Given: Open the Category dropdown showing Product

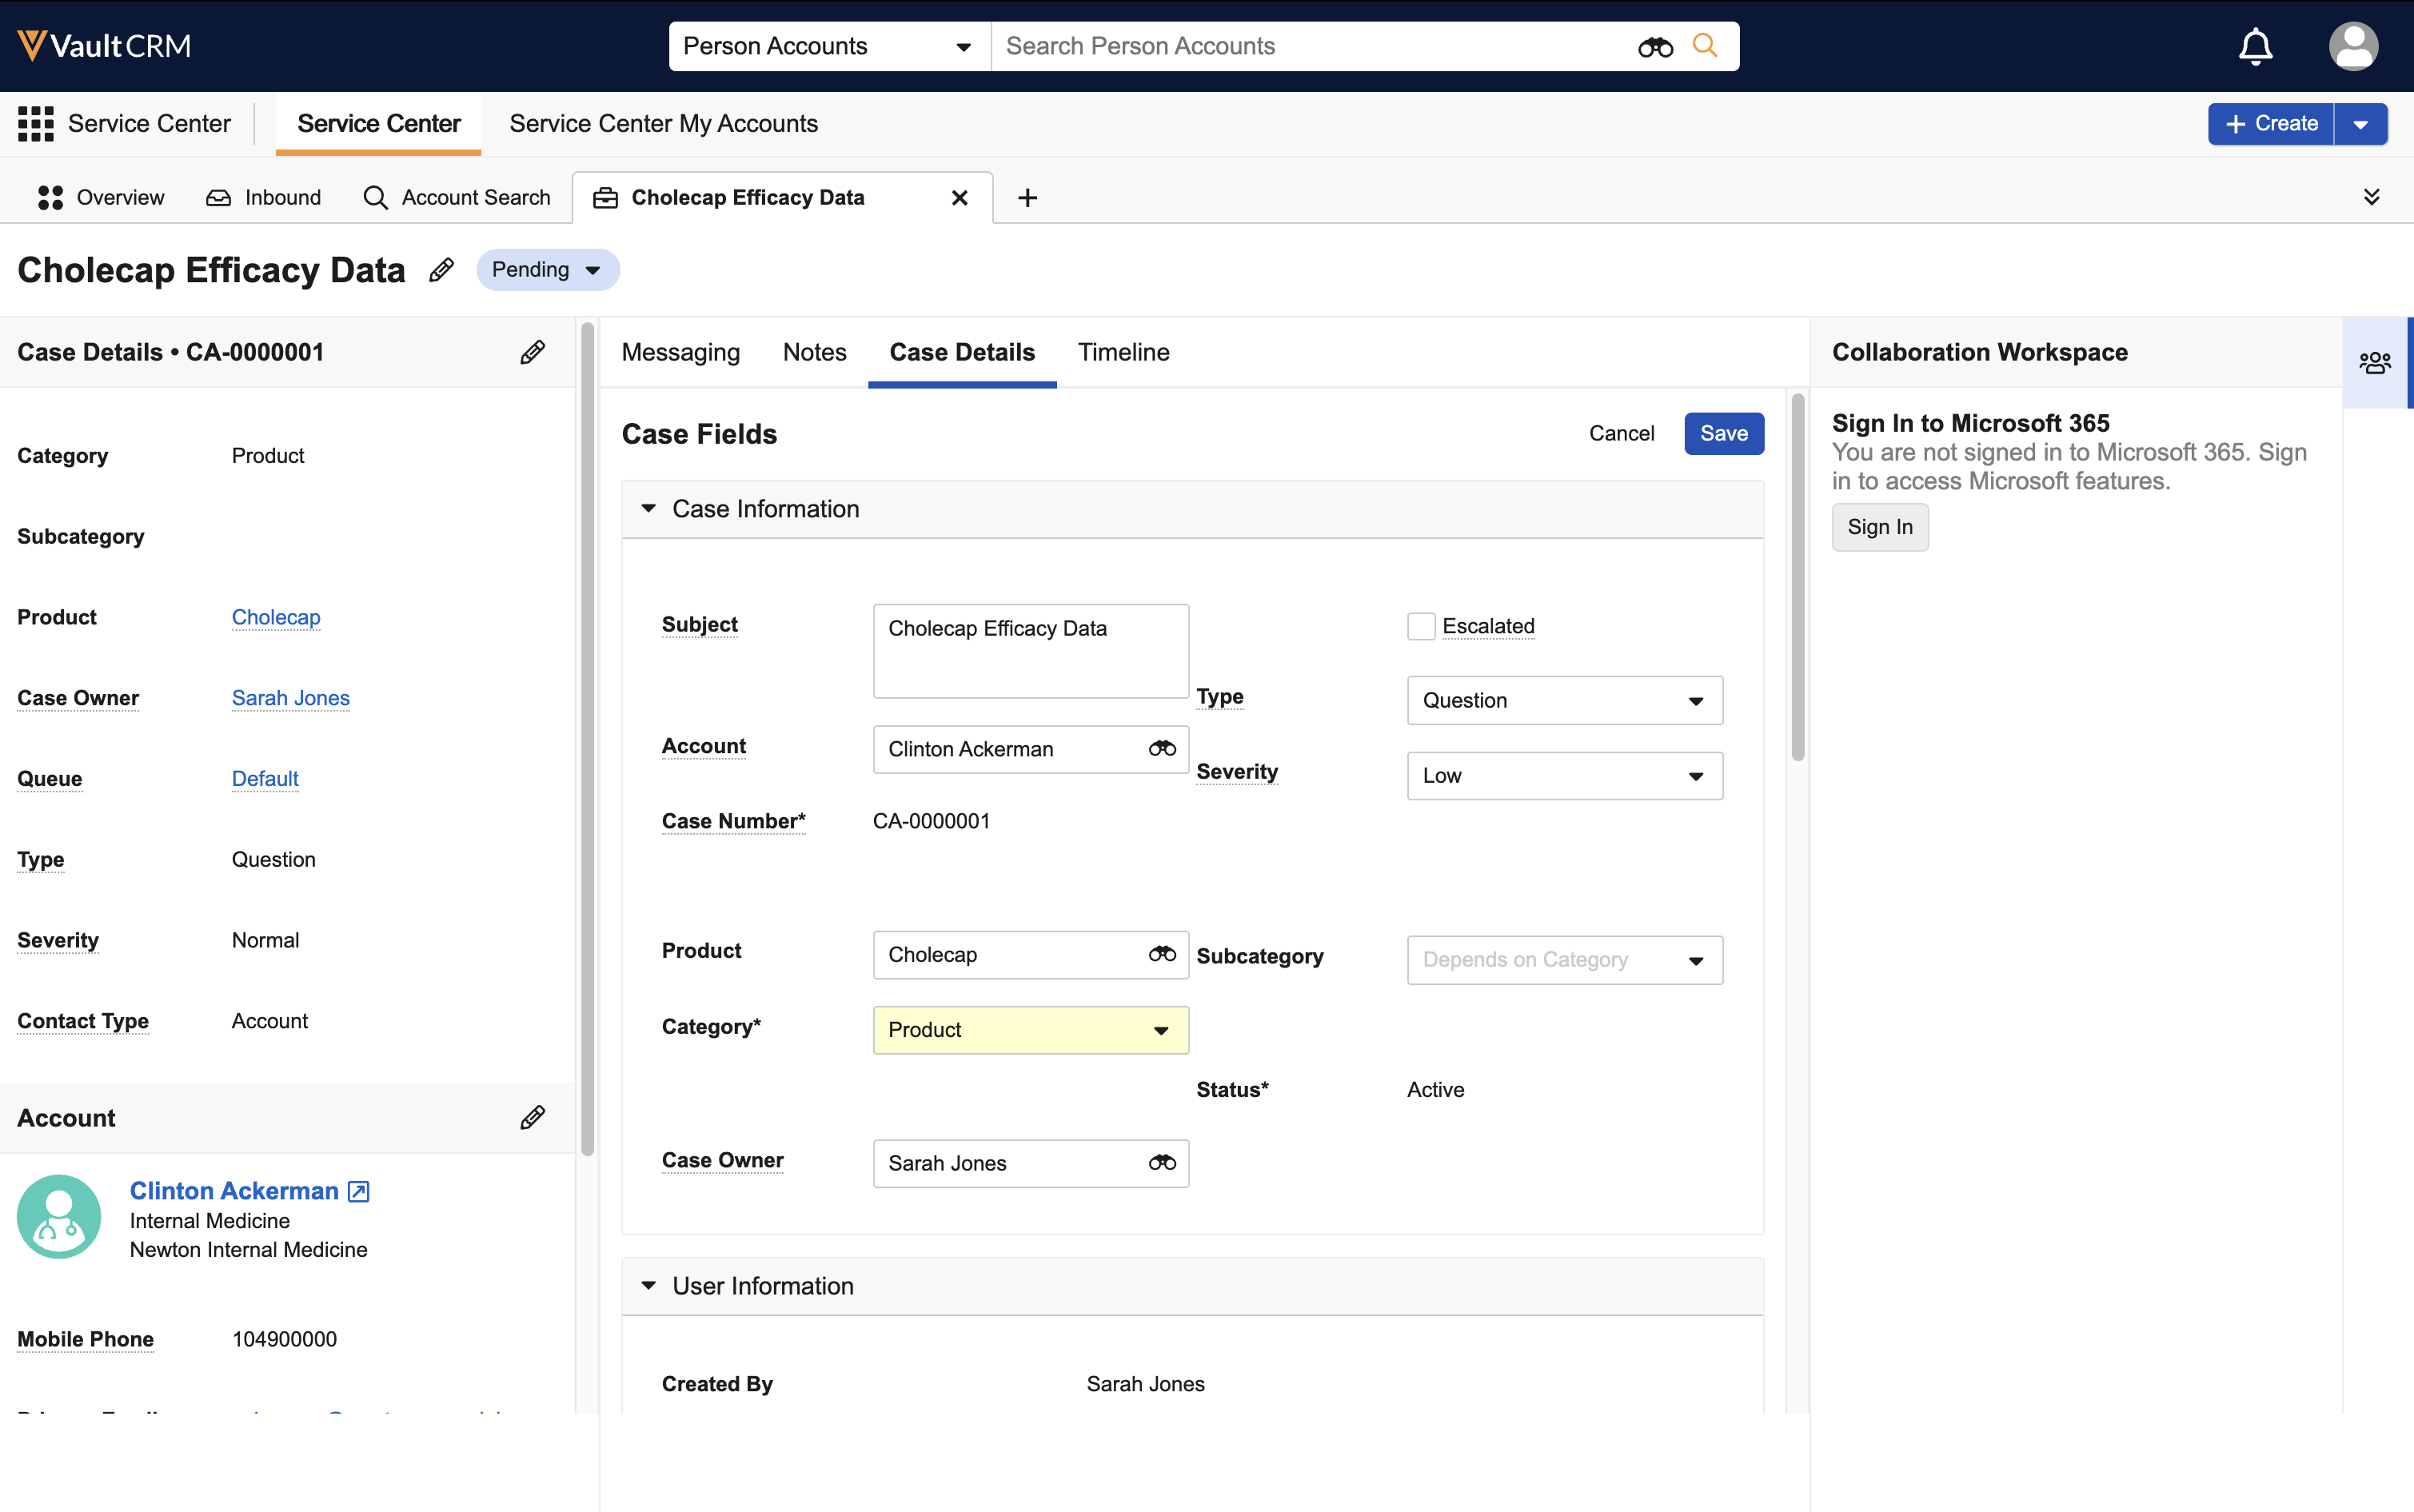Looking at the screenshot, I should point(1030,1030).
